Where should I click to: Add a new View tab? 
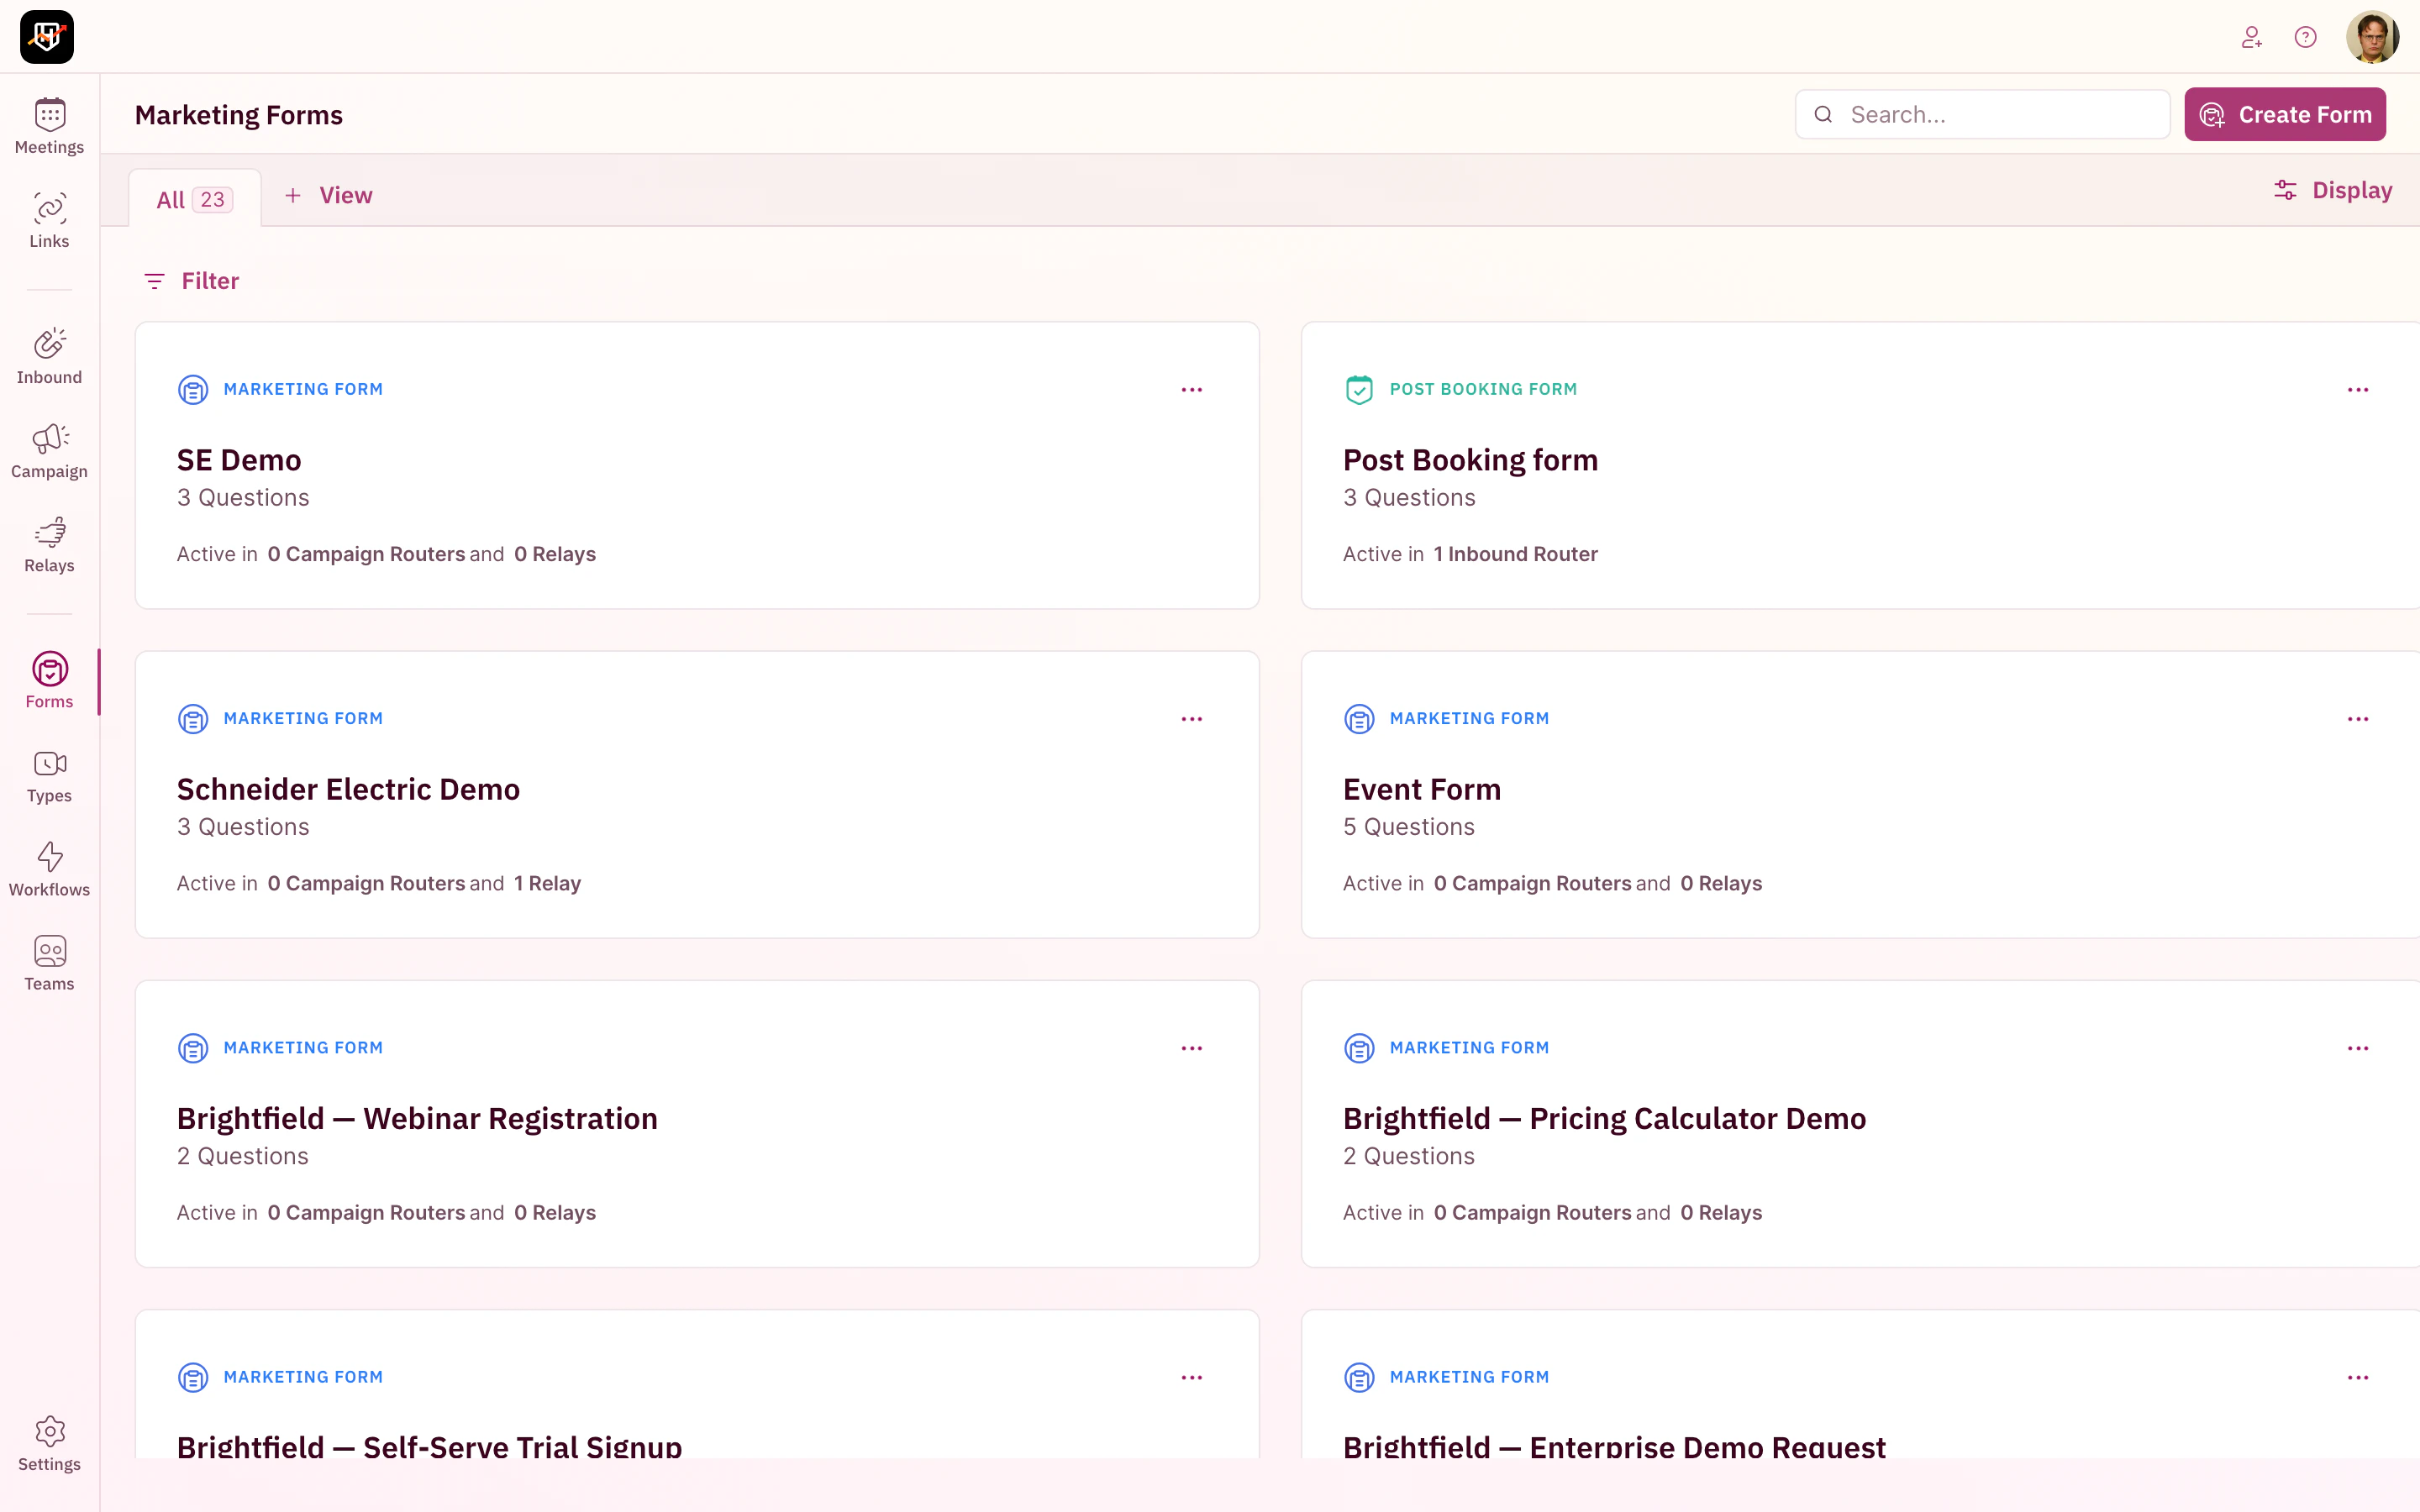[x=328, y=195]
